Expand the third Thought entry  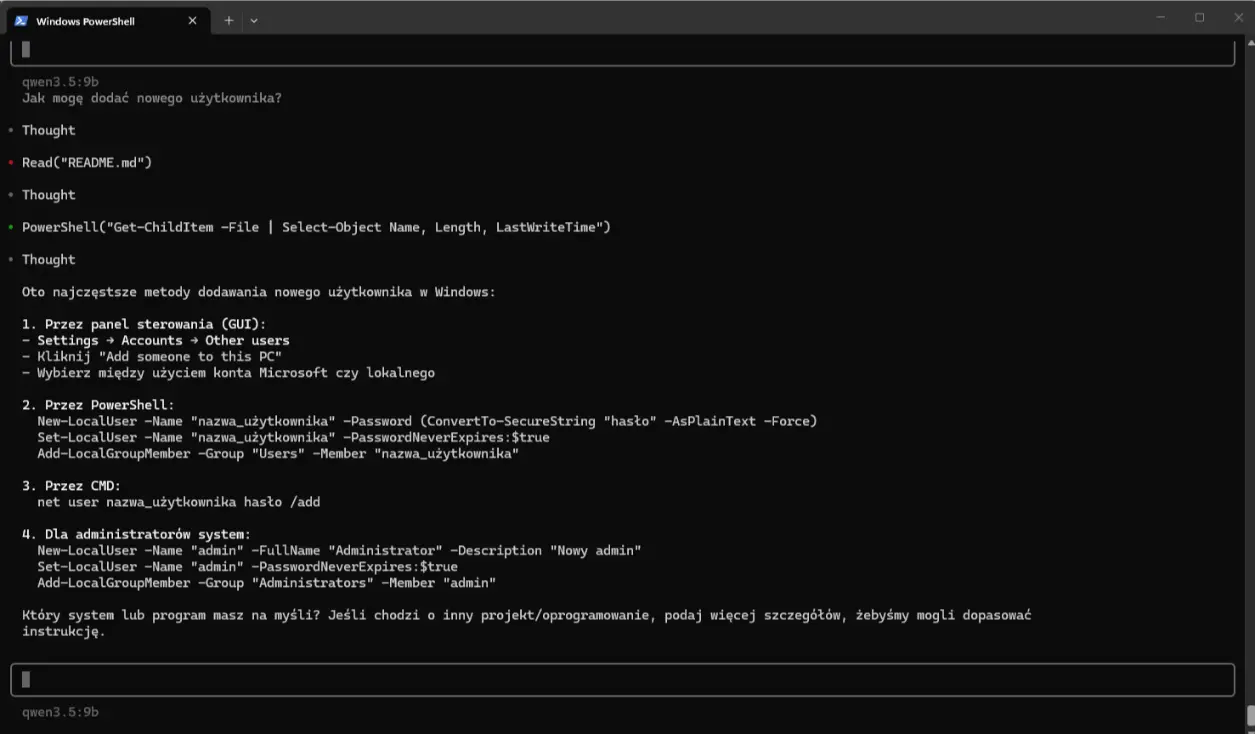48,260
